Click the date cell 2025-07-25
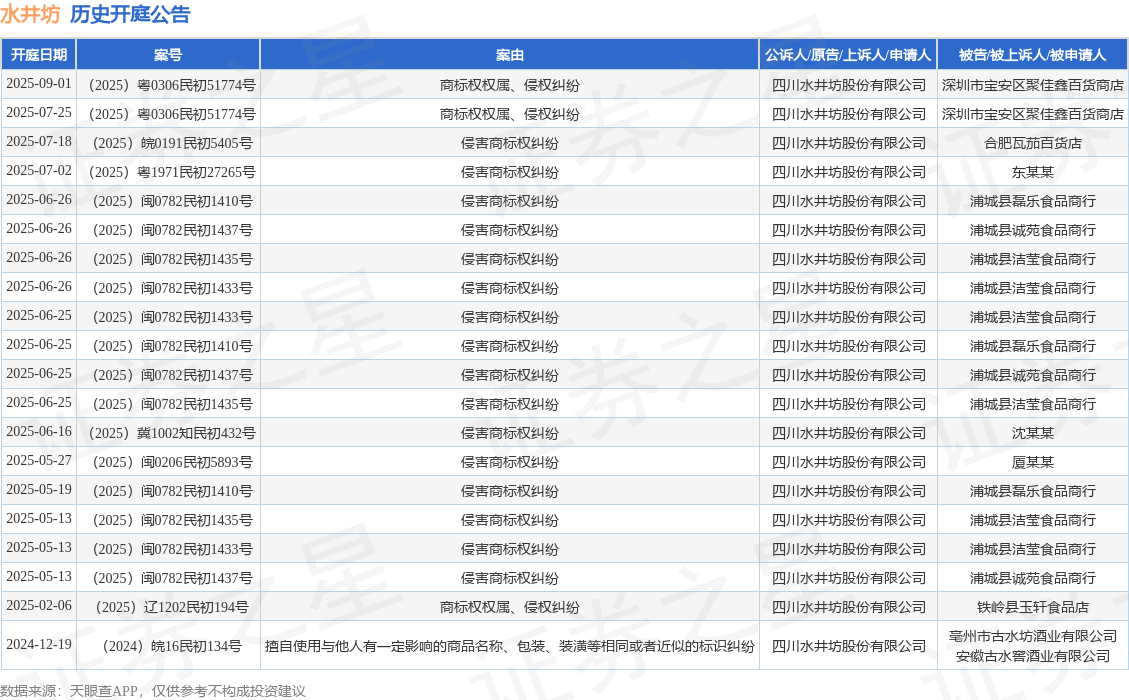 coord(39,112)
